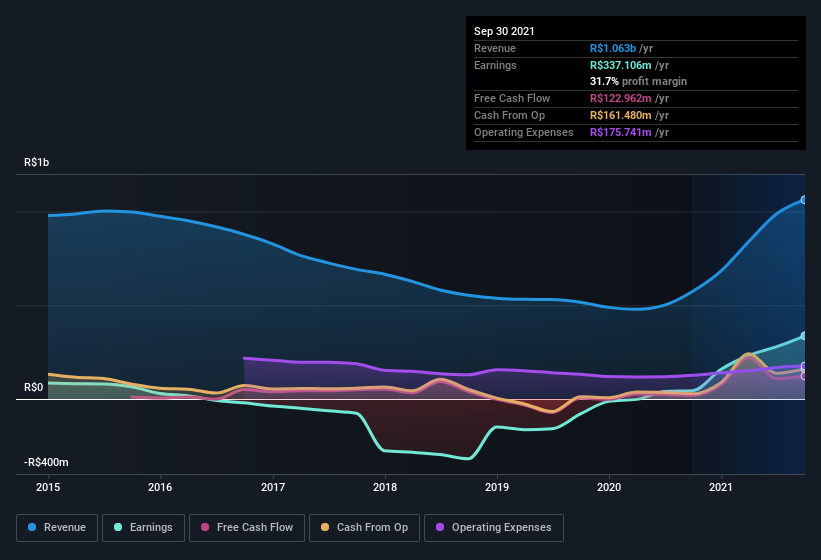Screen dimensions: 821x560
Task: Toggle the Cash From Op legend button
Action: click(x=364, y=528)
